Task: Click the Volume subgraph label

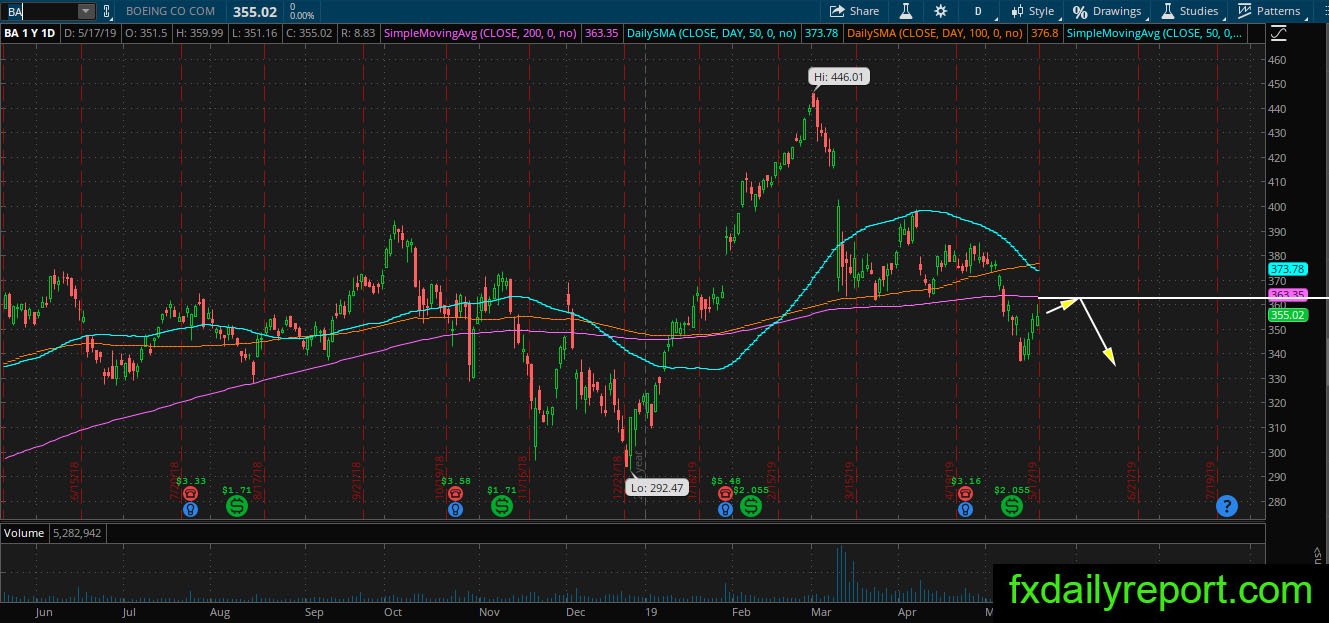Action: click(24, 533)
